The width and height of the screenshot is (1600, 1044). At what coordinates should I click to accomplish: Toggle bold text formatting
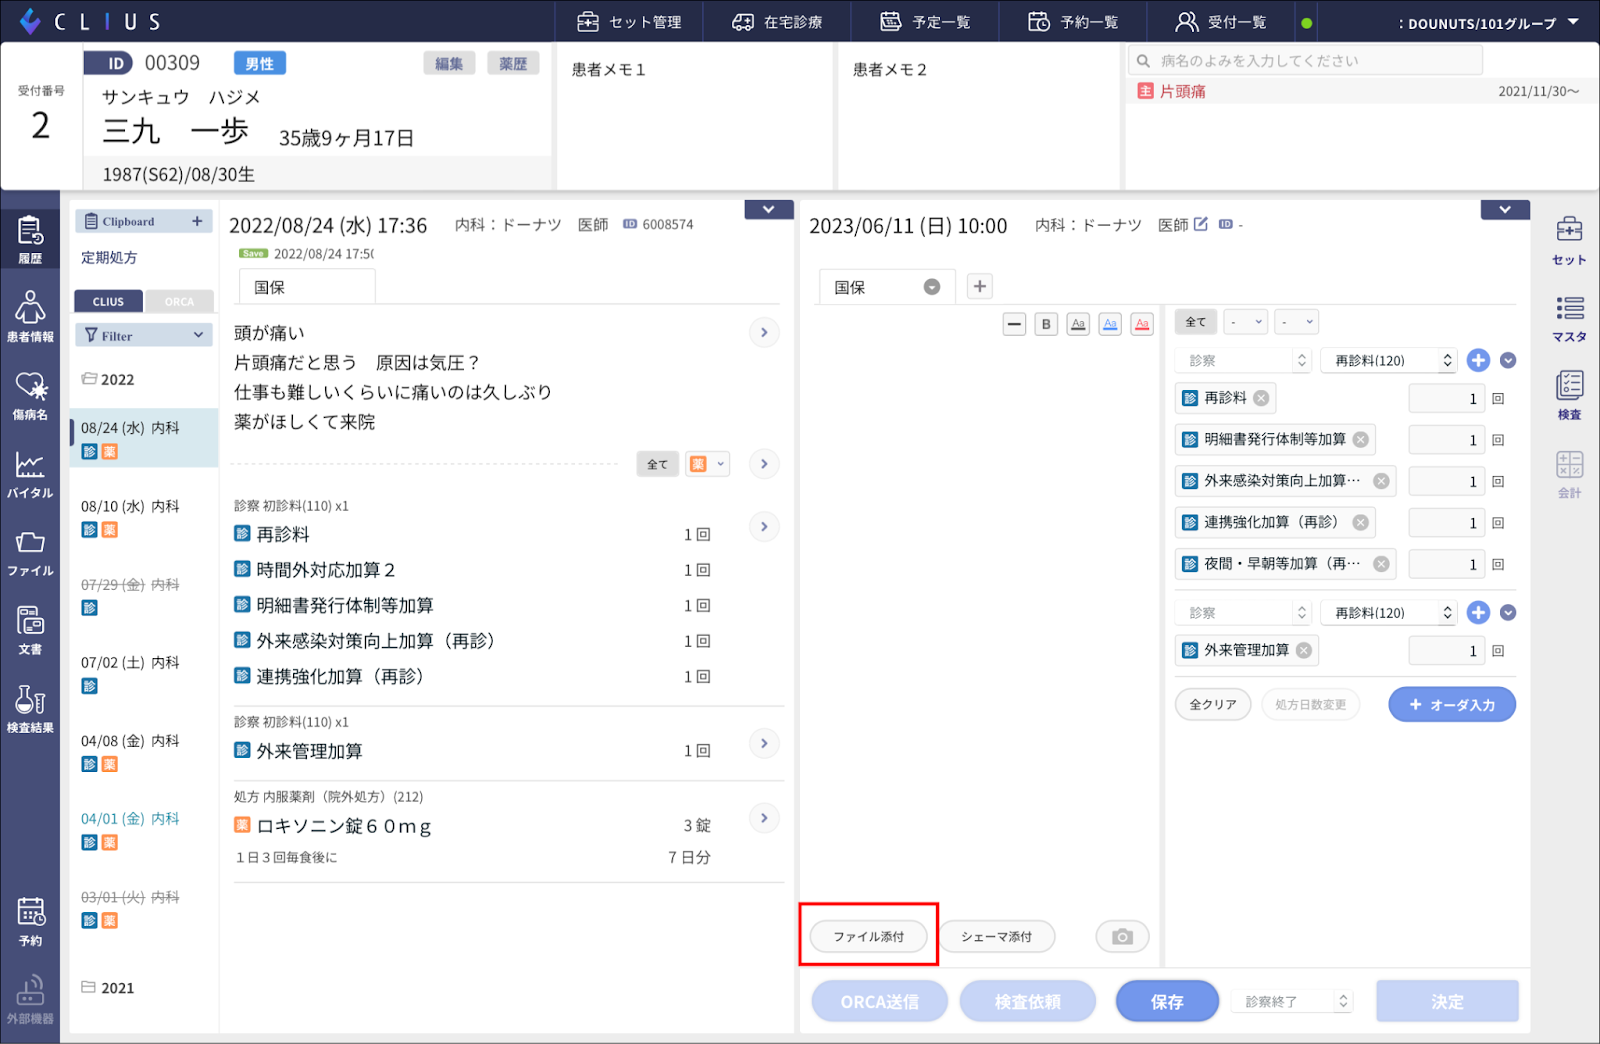(1045, 324)
